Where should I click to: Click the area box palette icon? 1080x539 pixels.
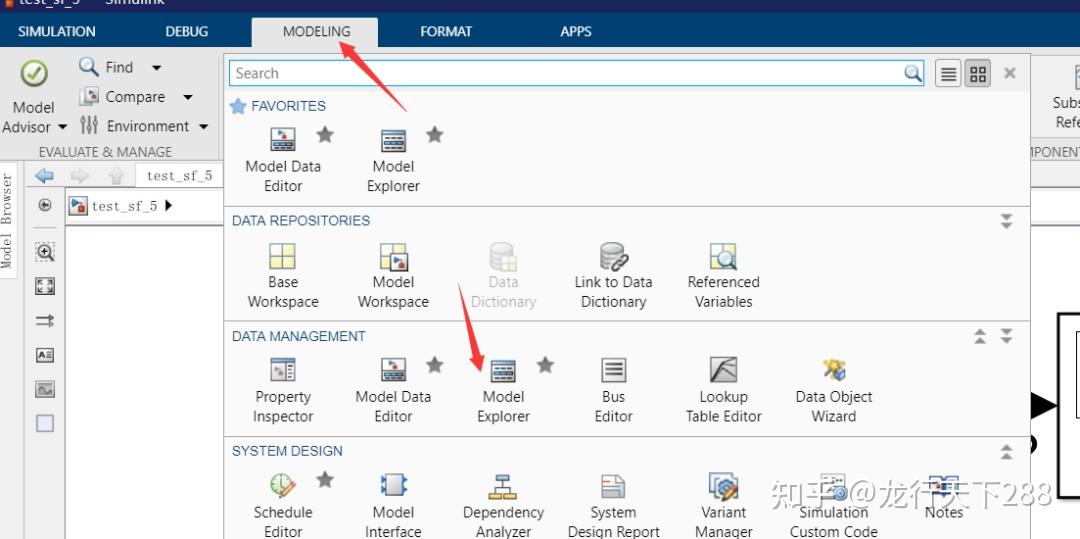pos(45,423)
